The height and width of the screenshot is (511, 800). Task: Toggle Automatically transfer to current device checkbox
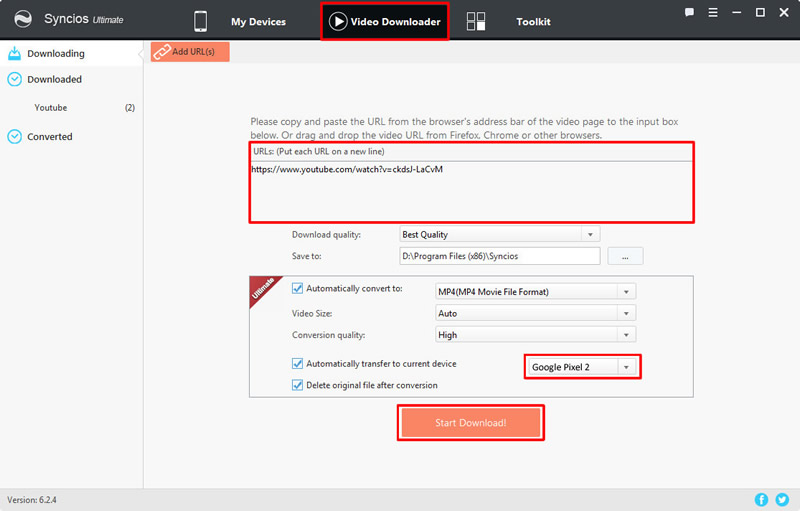tap(297, 364)
